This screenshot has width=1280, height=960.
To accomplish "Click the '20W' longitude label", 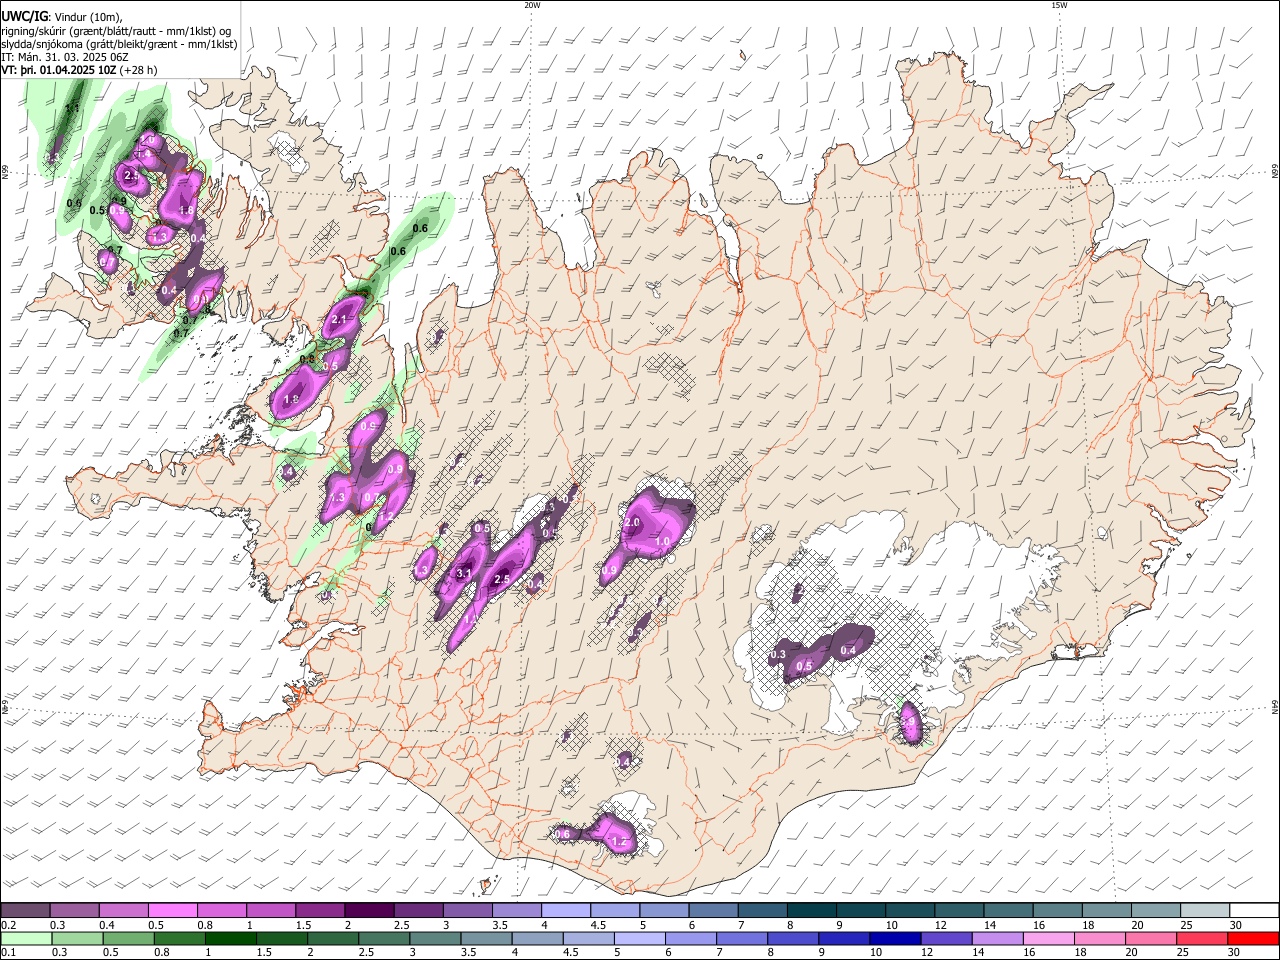I will tap(532, 5).
